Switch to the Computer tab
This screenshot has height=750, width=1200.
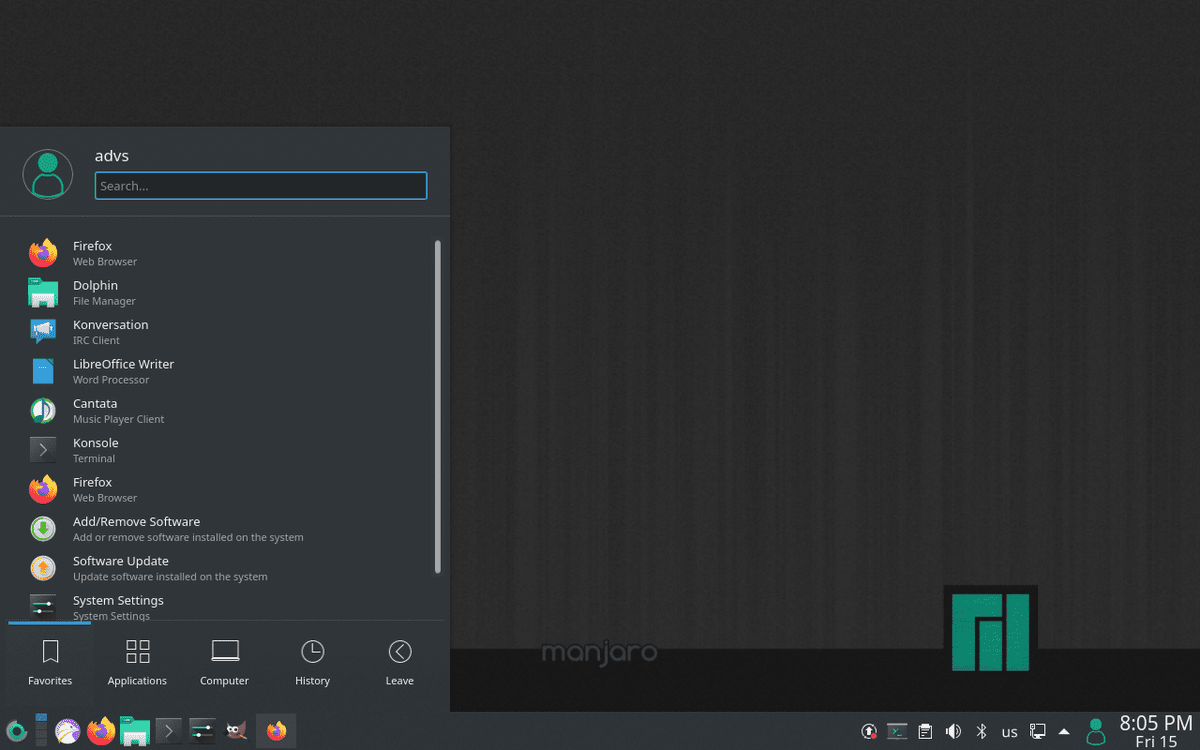tap(224, 663)
